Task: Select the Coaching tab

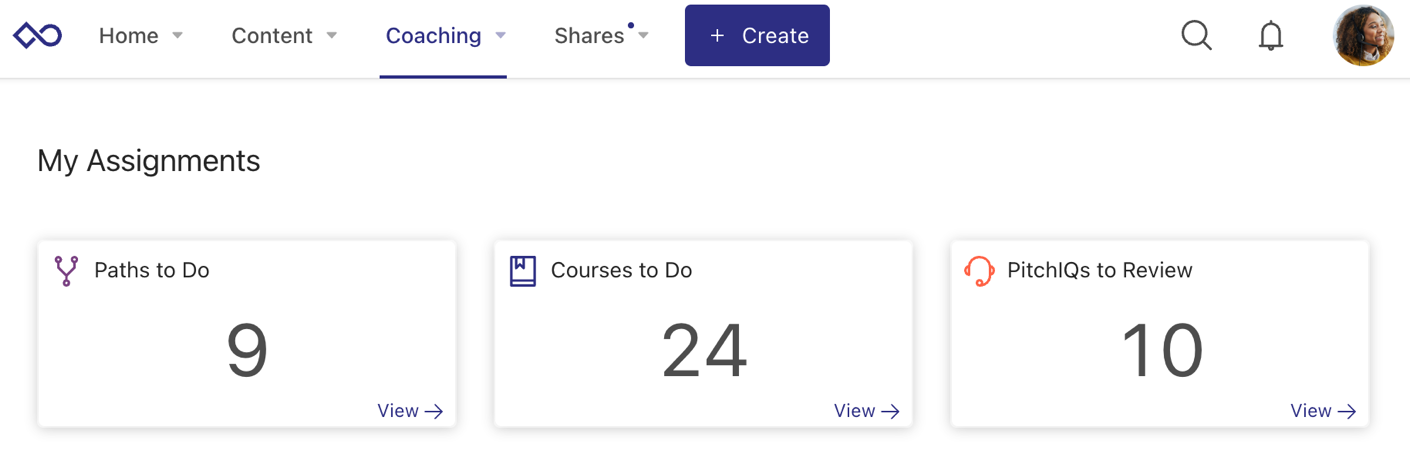Action: click(x=433, y=36)
